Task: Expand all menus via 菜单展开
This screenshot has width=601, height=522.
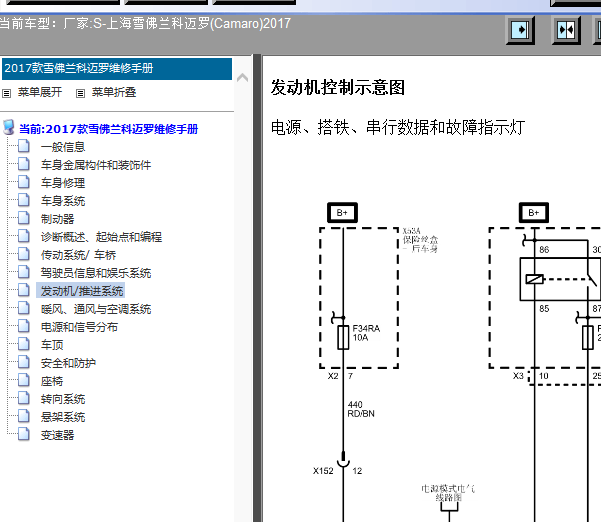Action: pos(40,92)
